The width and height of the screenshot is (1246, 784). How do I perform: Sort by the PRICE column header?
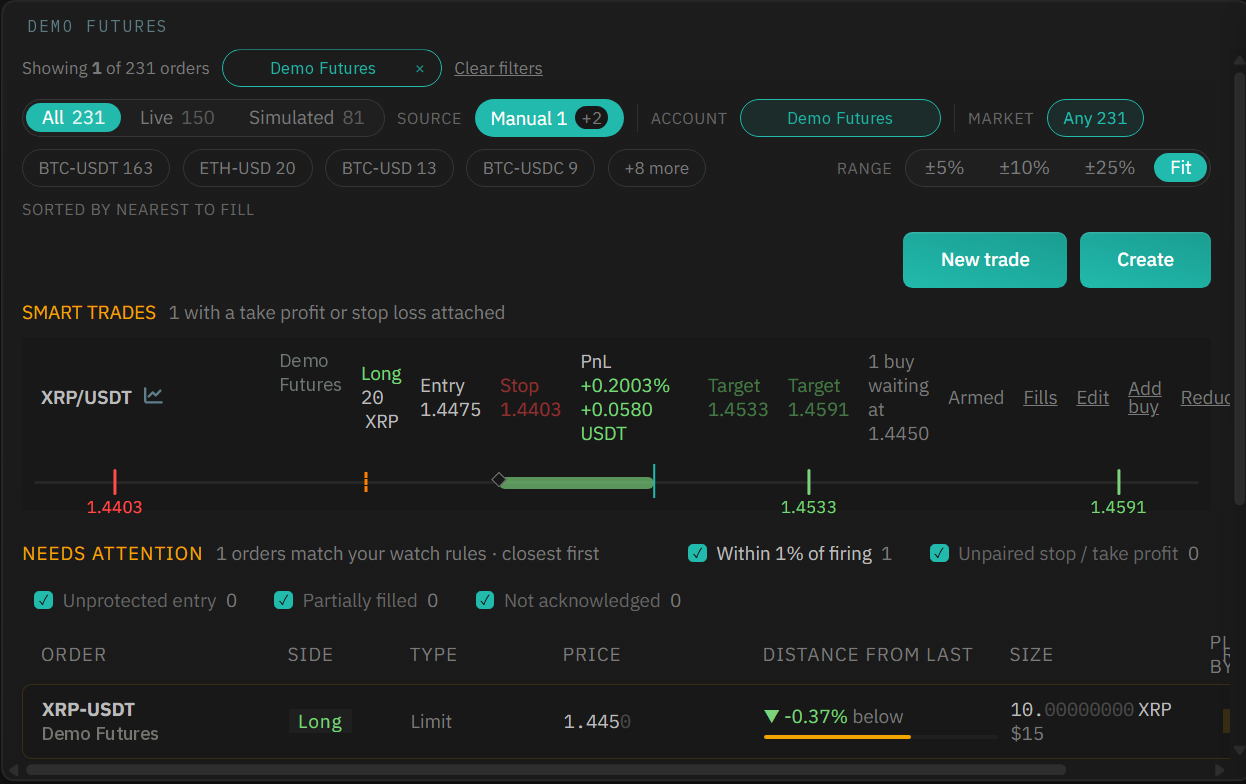coord(592,655)
